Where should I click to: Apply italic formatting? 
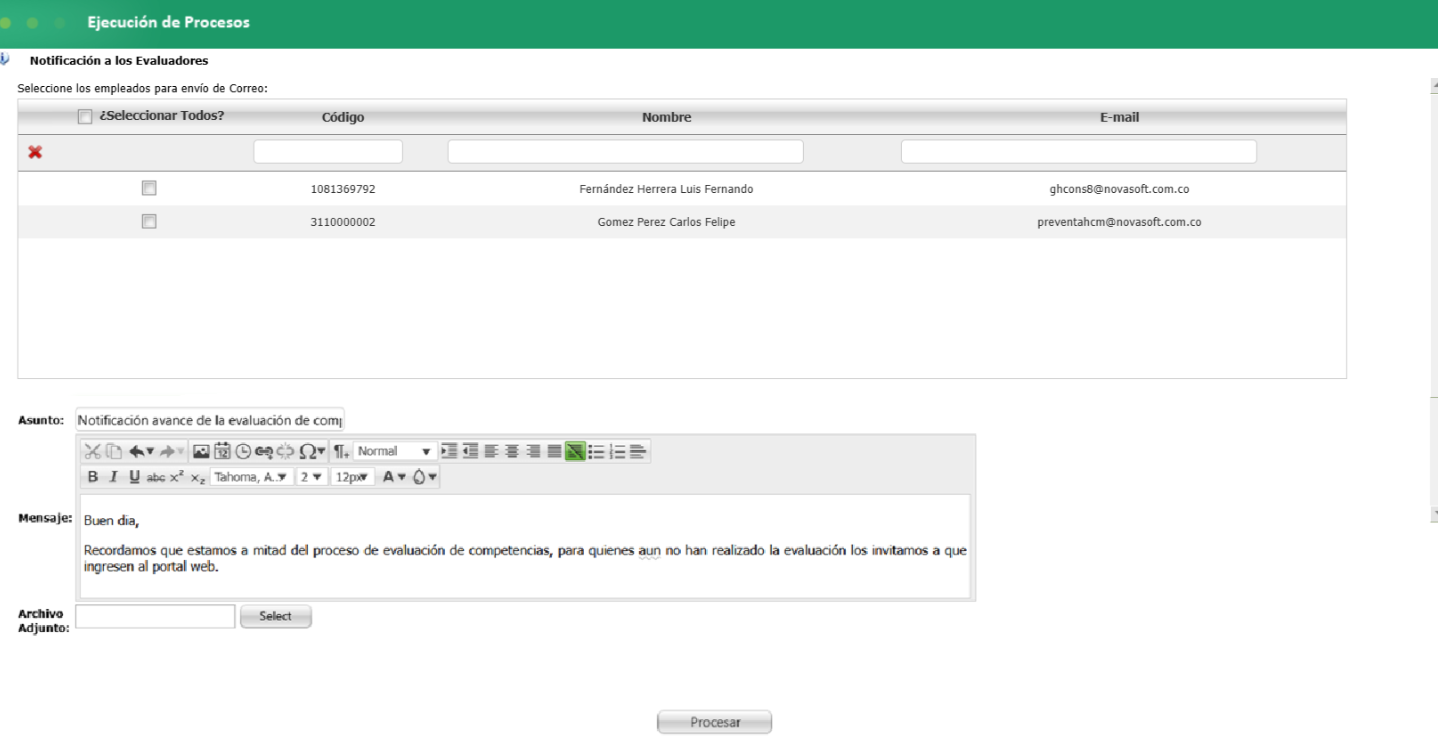[x=114, y=477]
